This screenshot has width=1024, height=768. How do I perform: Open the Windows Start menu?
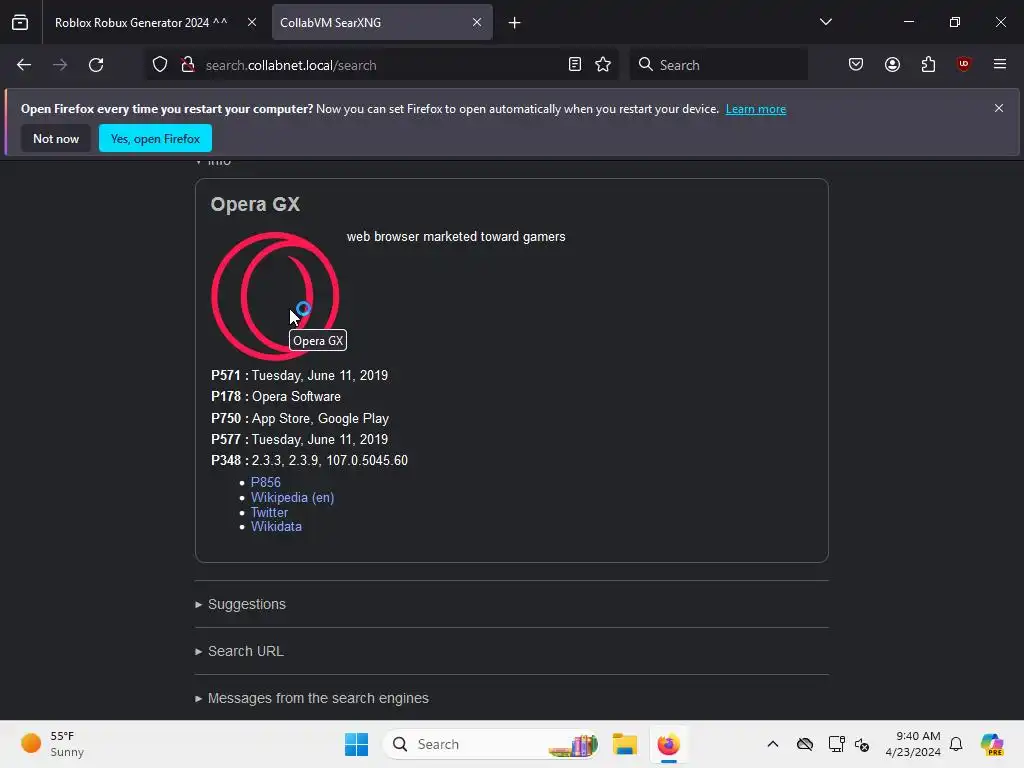(x=357, y=744)
